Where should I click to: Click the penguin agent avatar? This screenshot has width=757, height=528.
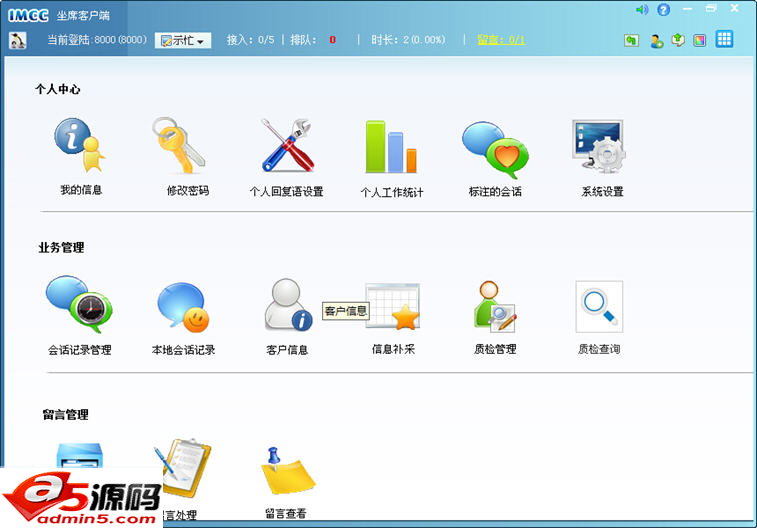(x=18, y=40)
